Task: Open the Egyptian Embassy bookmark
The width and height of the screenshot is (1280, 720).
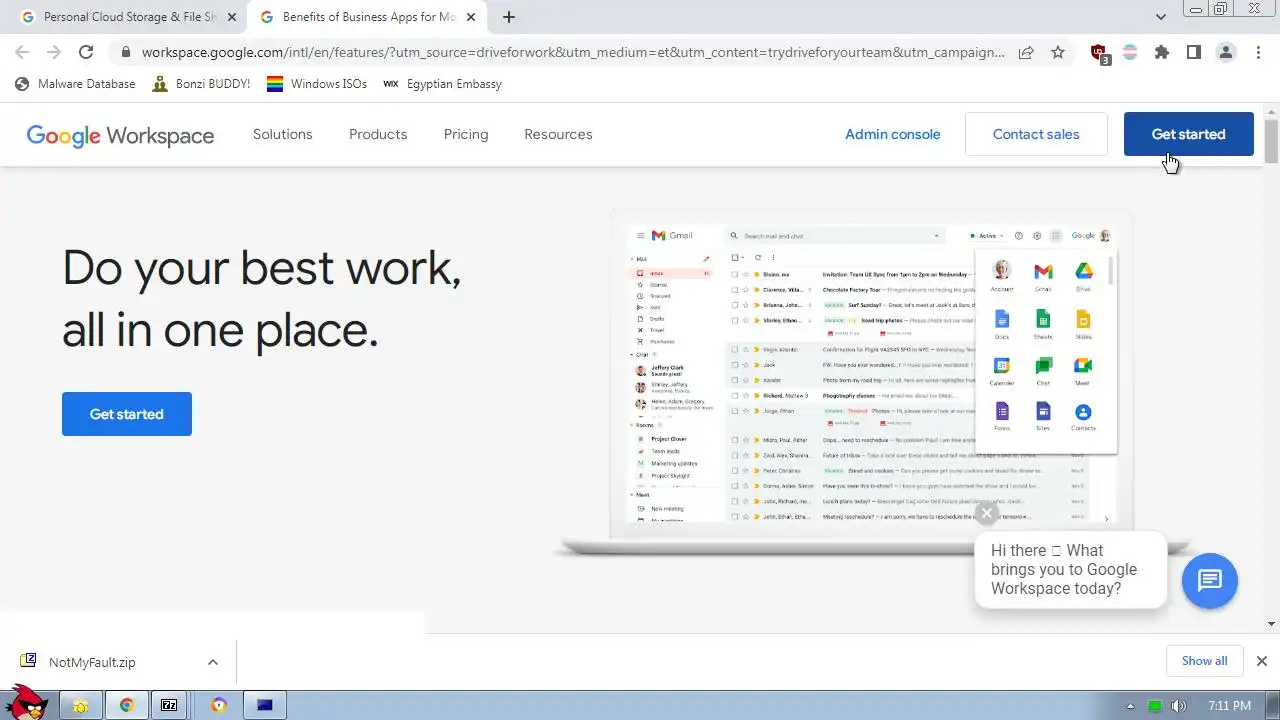Action: [x=442, y=84]
